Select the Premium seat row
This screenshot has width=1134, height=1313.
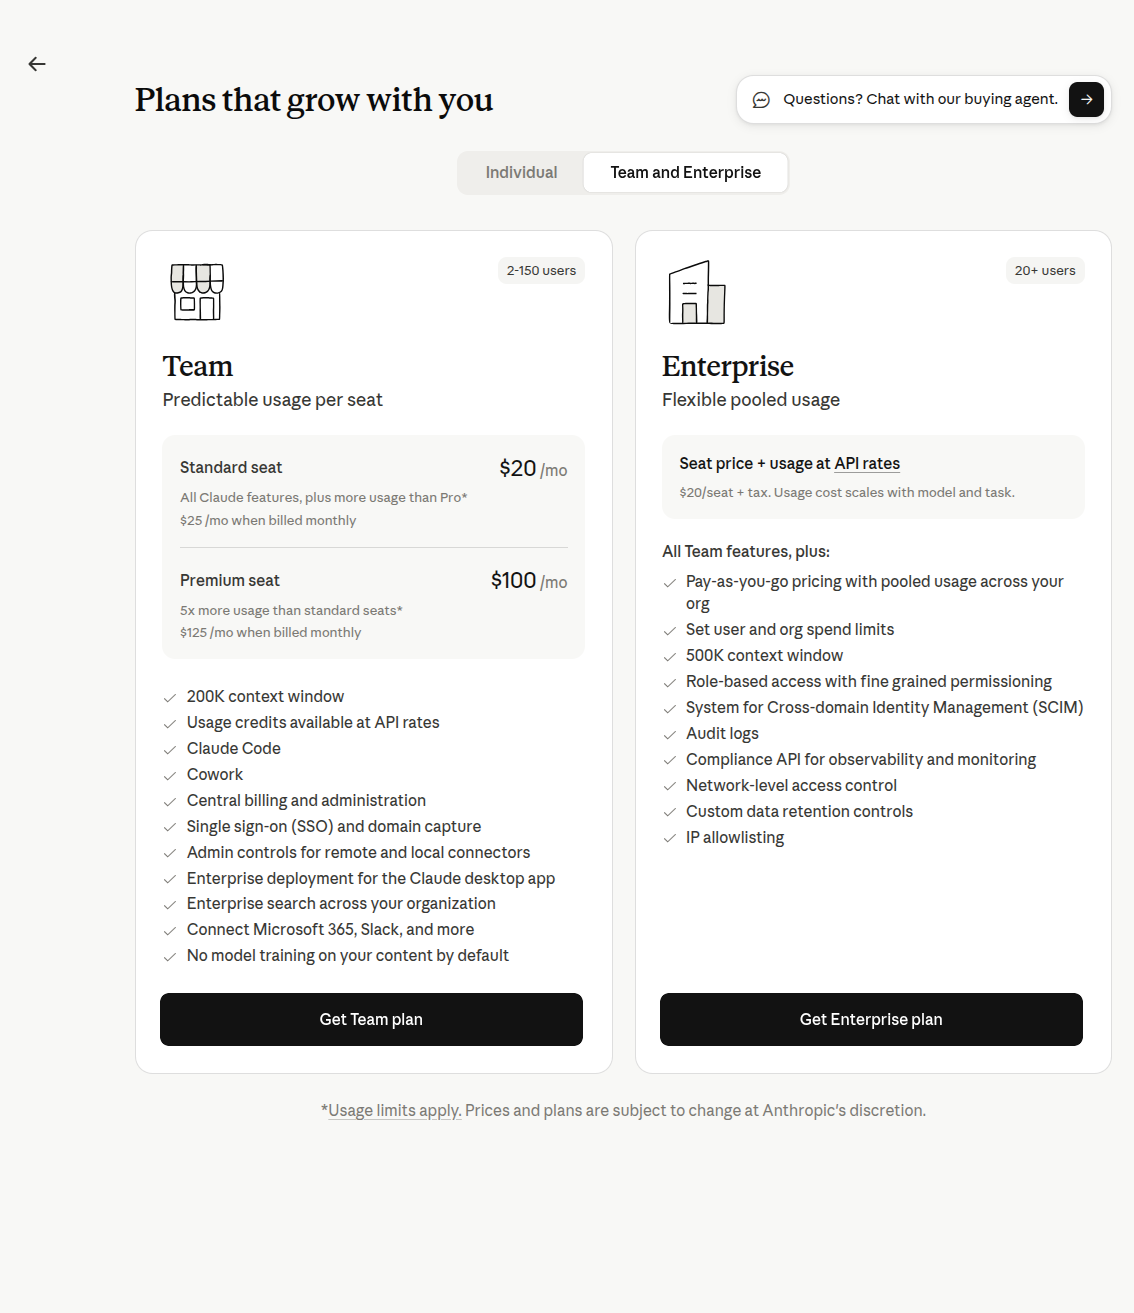[373, 605]
